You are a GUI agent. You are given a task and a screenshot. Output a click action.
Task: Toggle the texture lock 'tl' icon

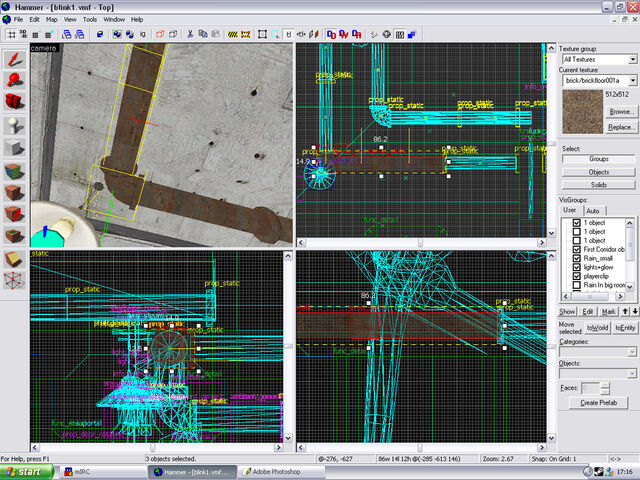[289, 35]
